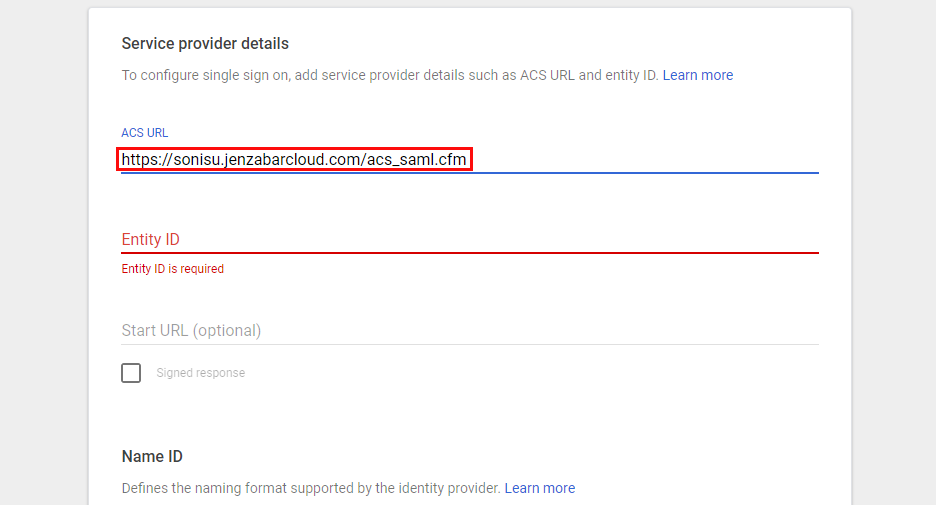Enable the Signed response checkbox
The height and width of the screenshot is (505, 936).
(x=131, y=373)
